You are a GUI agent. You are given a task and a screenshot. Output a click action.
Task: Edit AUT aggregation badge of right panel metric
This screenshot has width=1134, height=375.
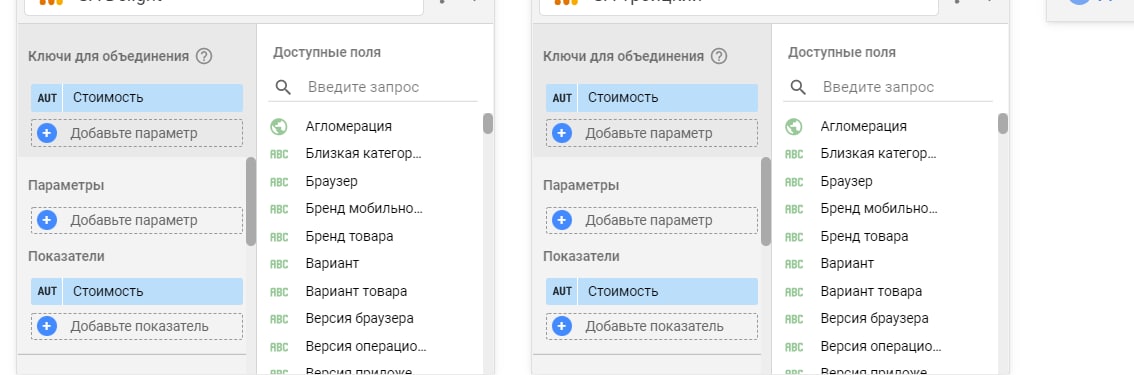point(562,291)
